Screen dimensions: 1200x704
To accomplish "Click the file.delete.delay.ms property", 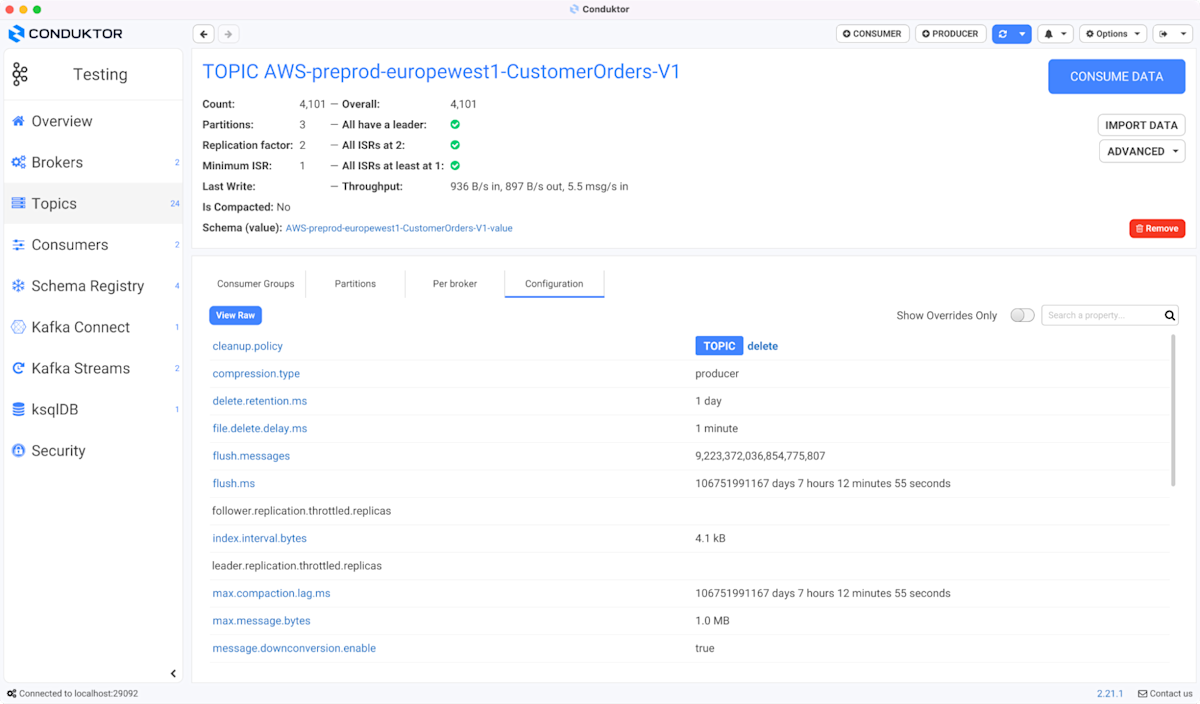I will [260, 428].
